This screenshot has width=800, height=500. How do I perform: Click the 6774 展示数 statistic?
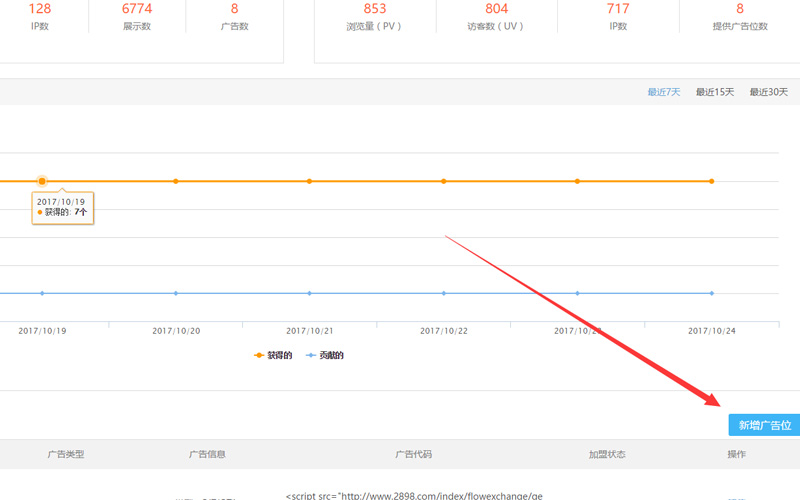(136, 16)
